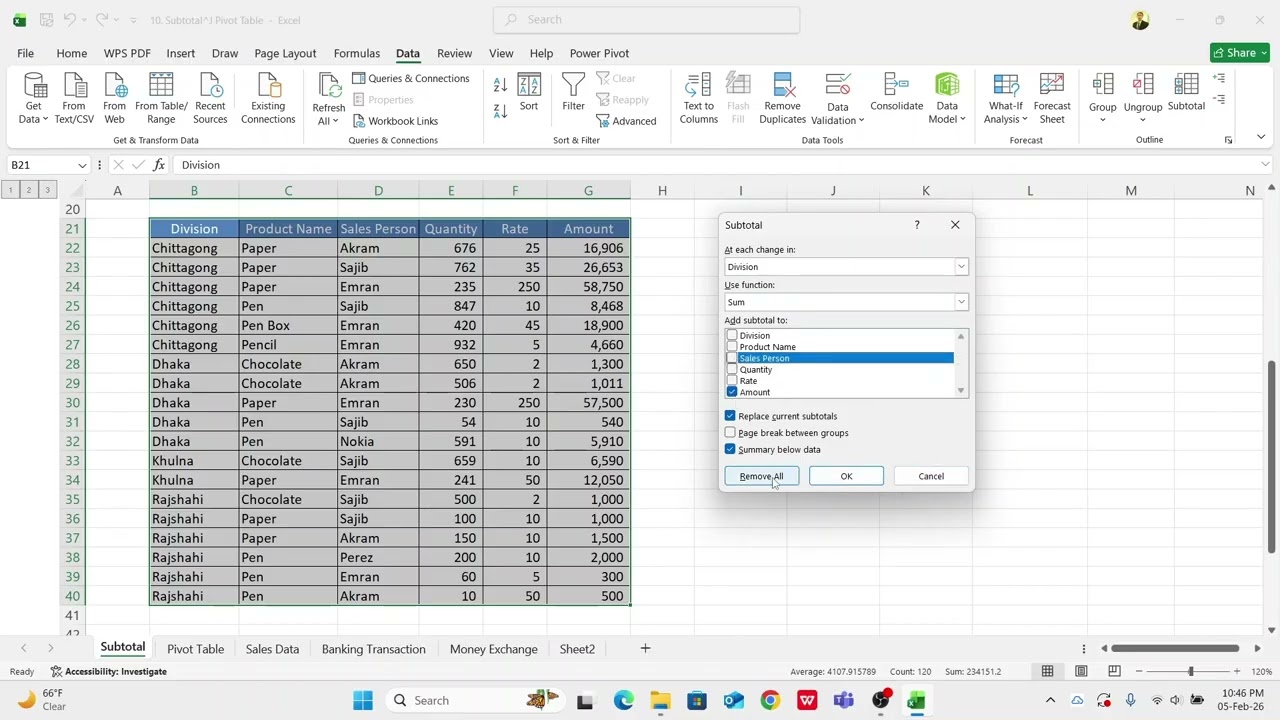Click the Forecast Sheet icon

[x=1052, y=99]
